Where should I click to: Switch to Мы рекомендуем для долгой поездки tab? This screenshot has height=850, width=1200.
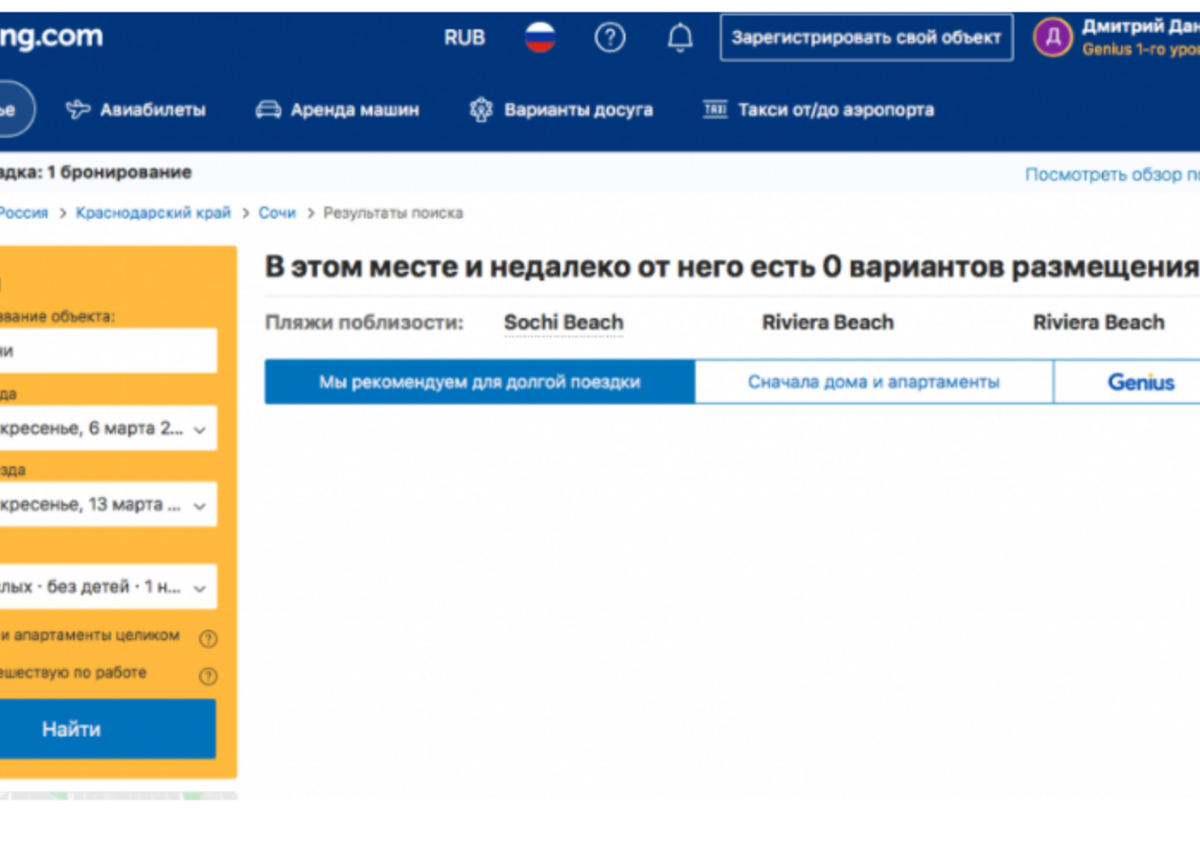click(x=480, y=382)
